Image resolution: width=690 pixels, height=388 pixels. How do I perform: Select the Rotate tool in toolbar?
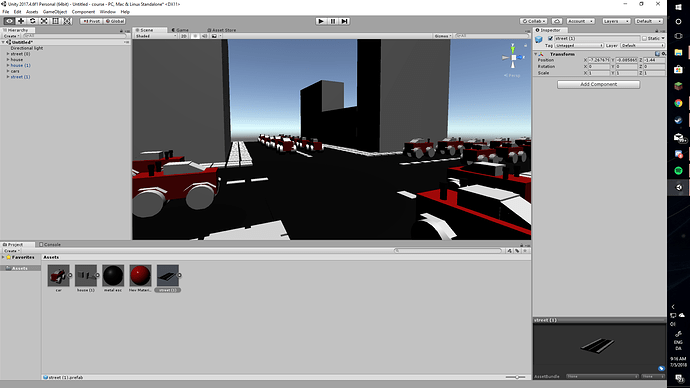click(x=33, y=21)
